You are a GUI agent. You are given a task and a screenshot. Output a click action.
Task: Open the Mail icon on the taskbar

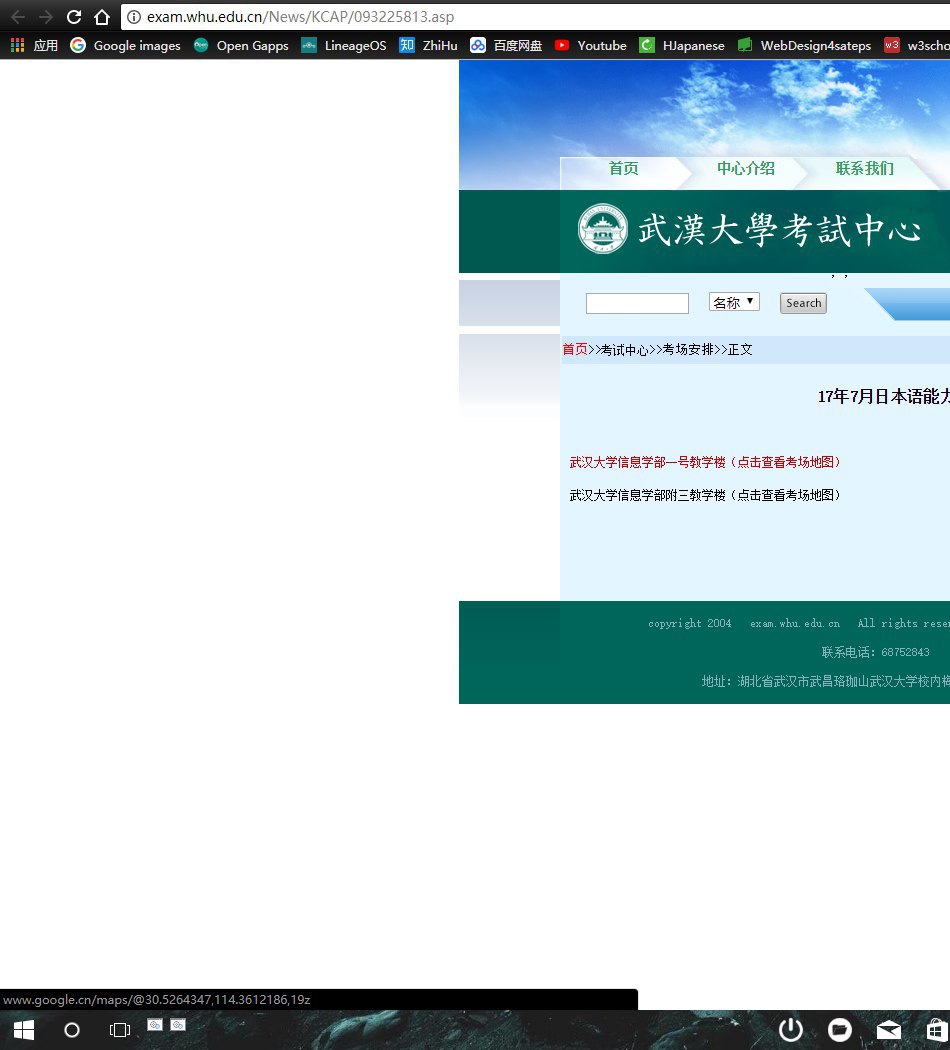888,1030
